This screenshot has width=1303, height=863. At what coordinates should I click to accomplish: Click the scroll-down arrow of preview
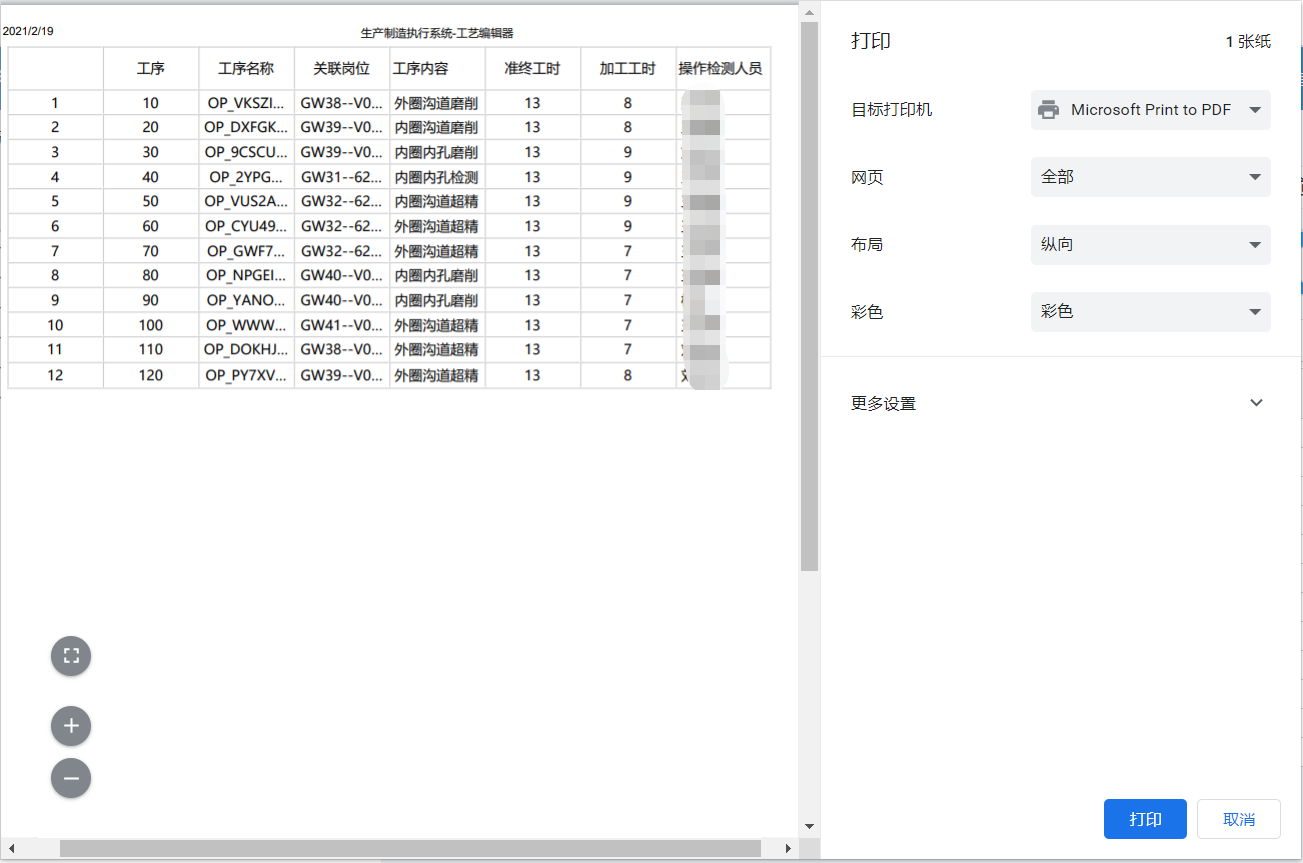click(x=810, y=827)
